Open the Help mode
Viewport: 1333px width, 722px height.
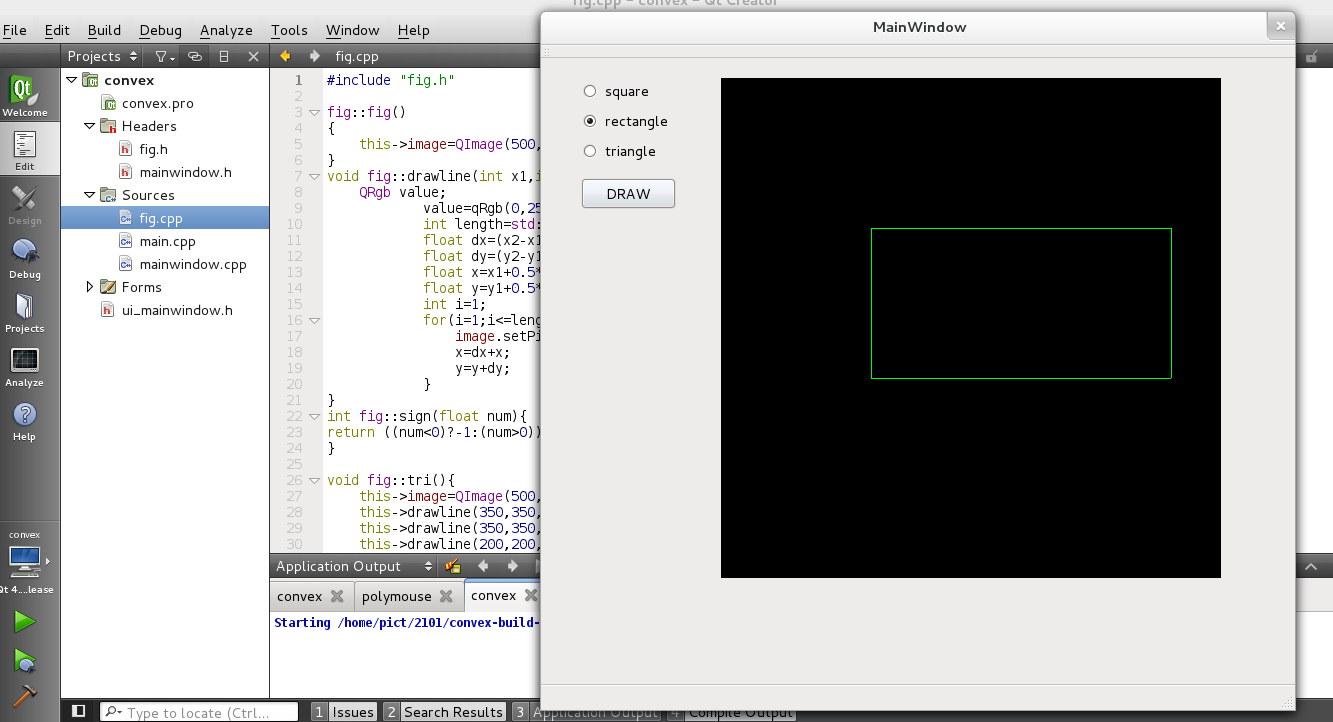tap(26, 420)
